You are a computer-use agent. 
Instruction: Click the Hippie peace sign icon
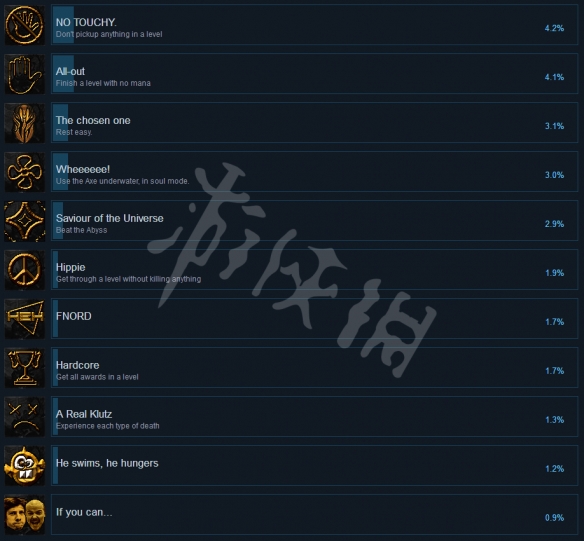click(x=25, y=270)
